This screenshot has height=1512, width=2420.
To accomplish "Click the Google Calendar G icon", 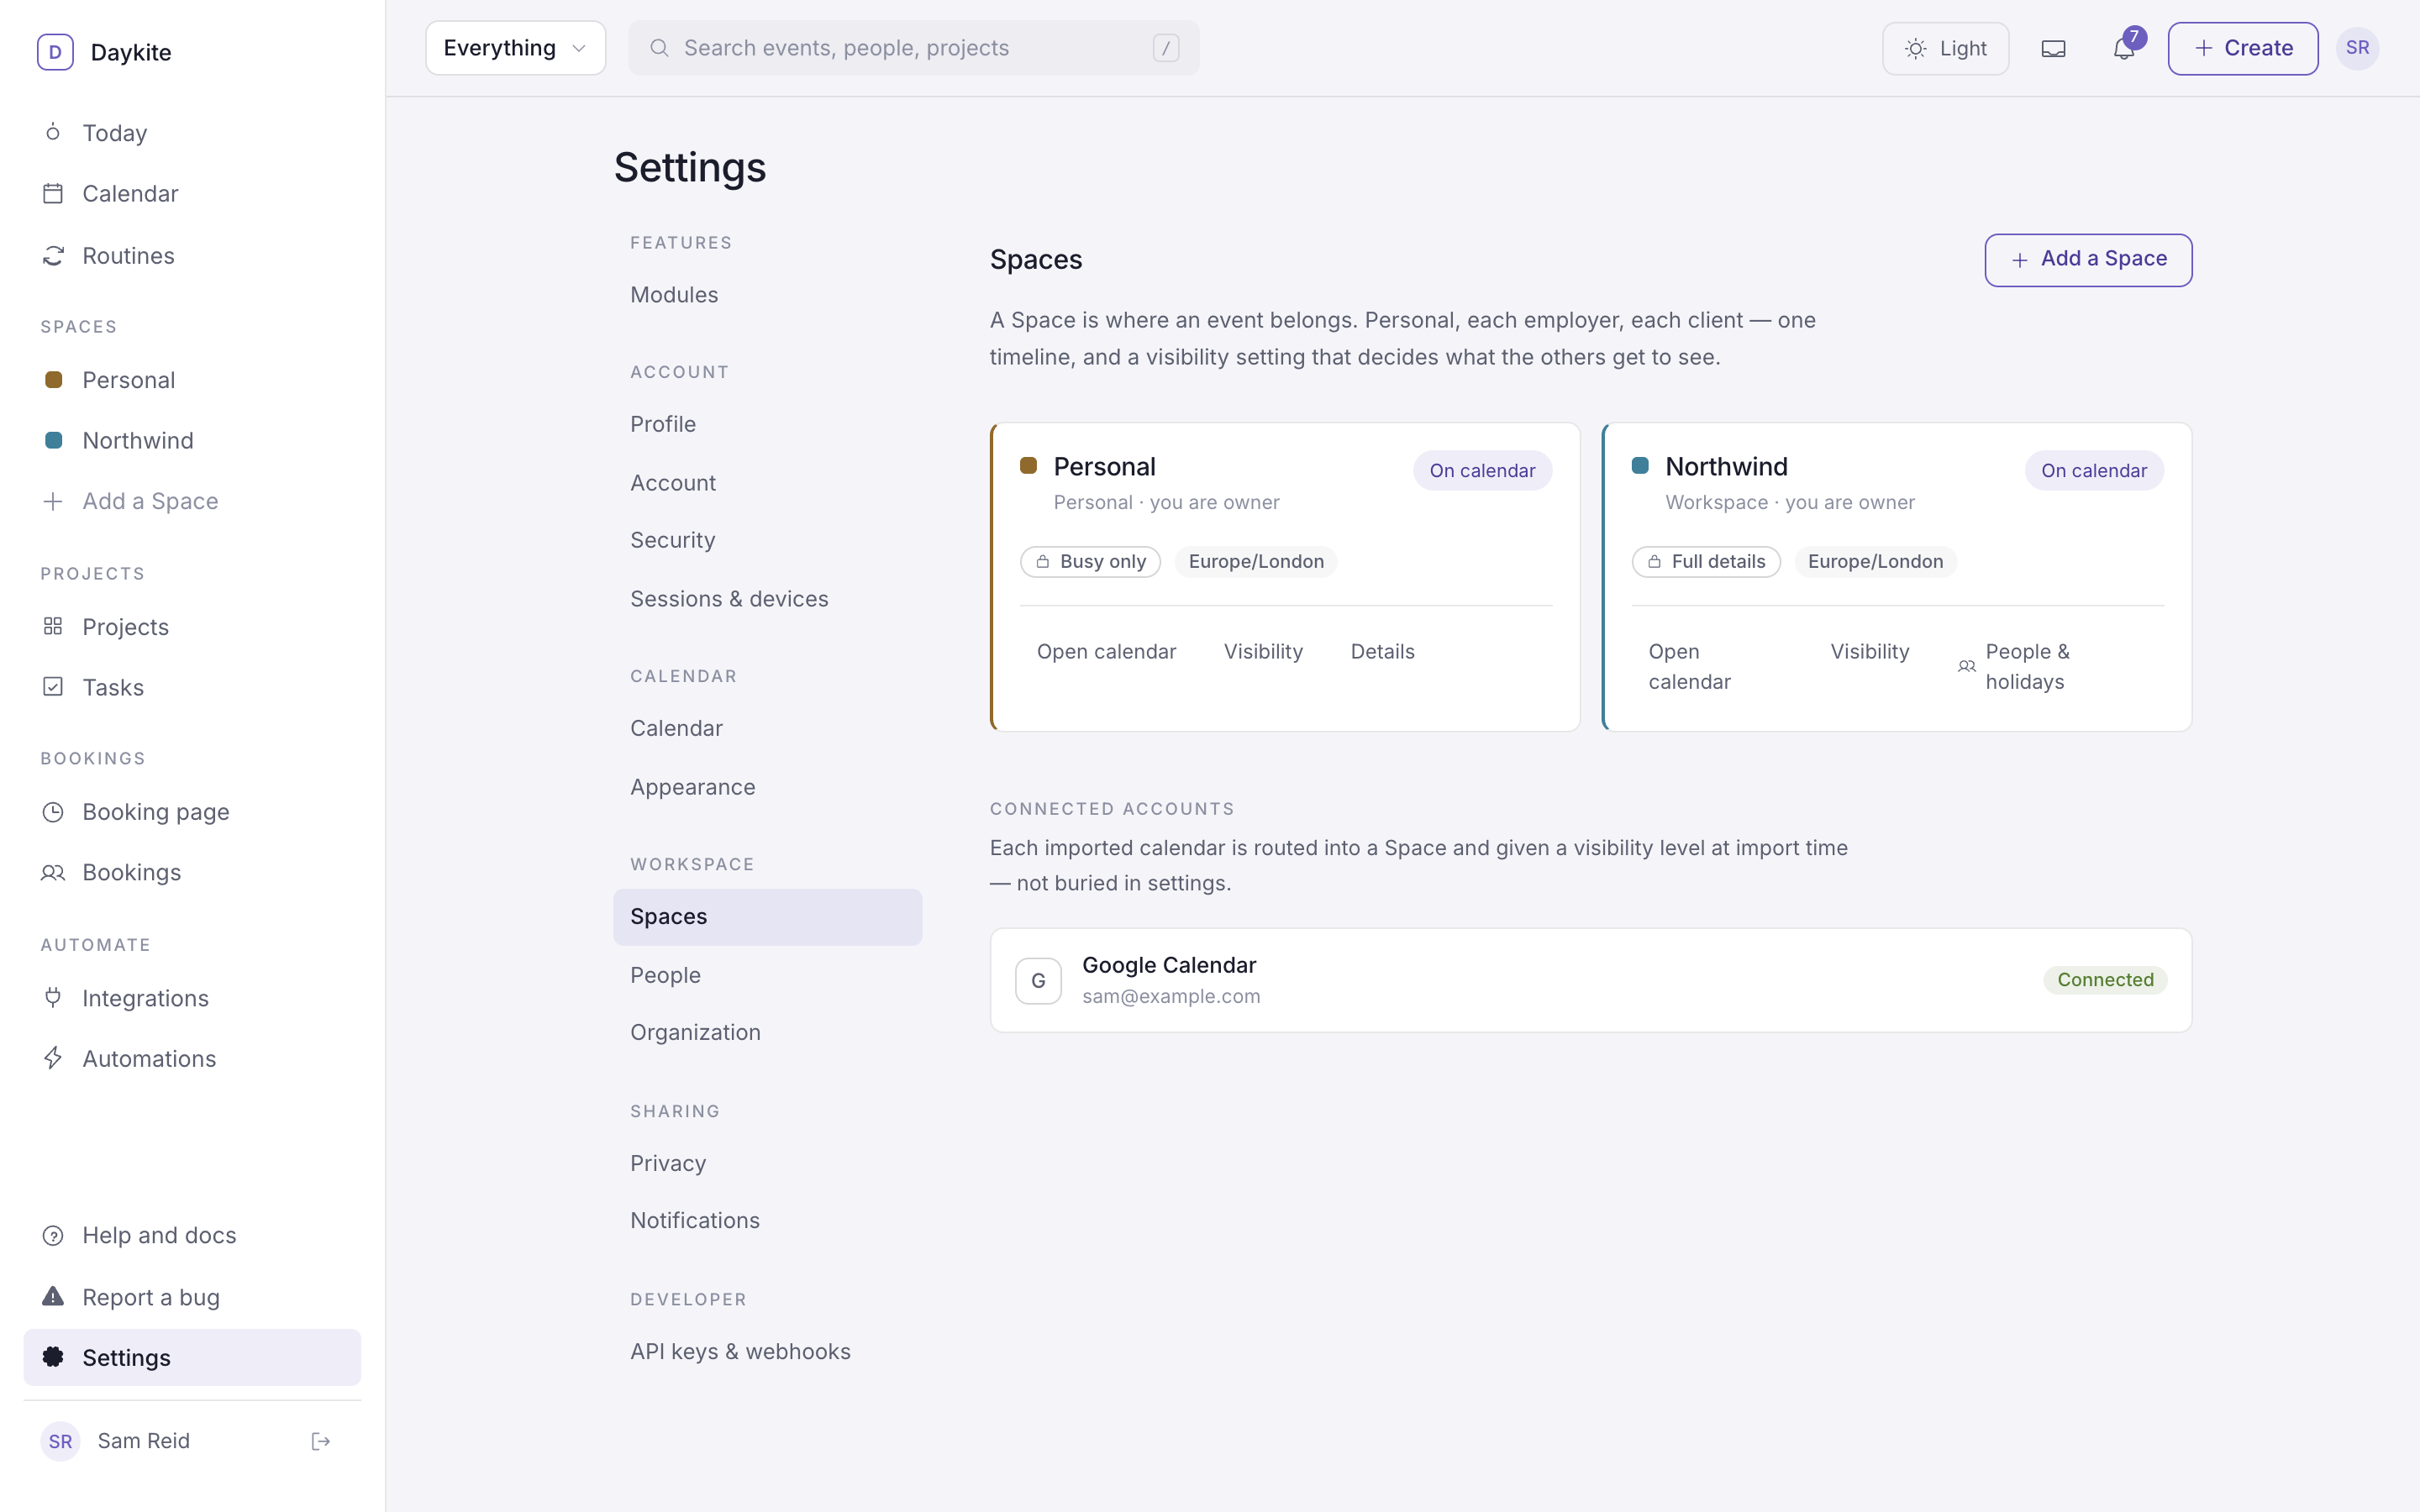I will [1038, 981].
